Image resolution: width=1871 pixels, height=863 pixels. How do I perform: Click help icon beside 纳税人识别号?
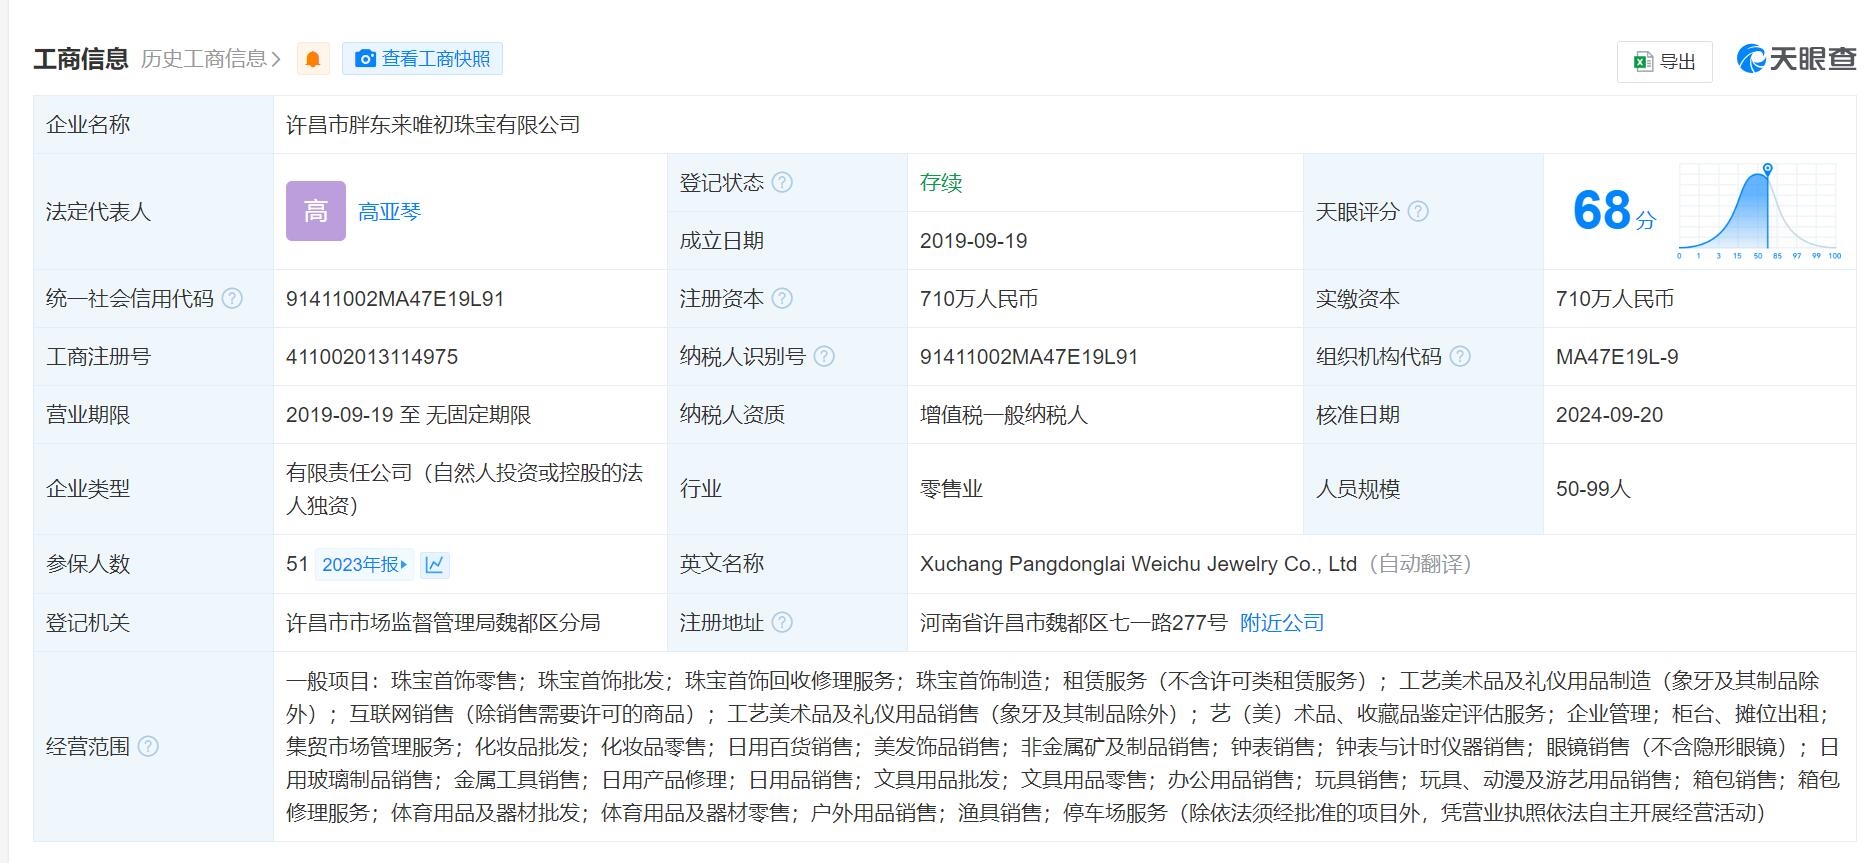click(x=824, y=357)
